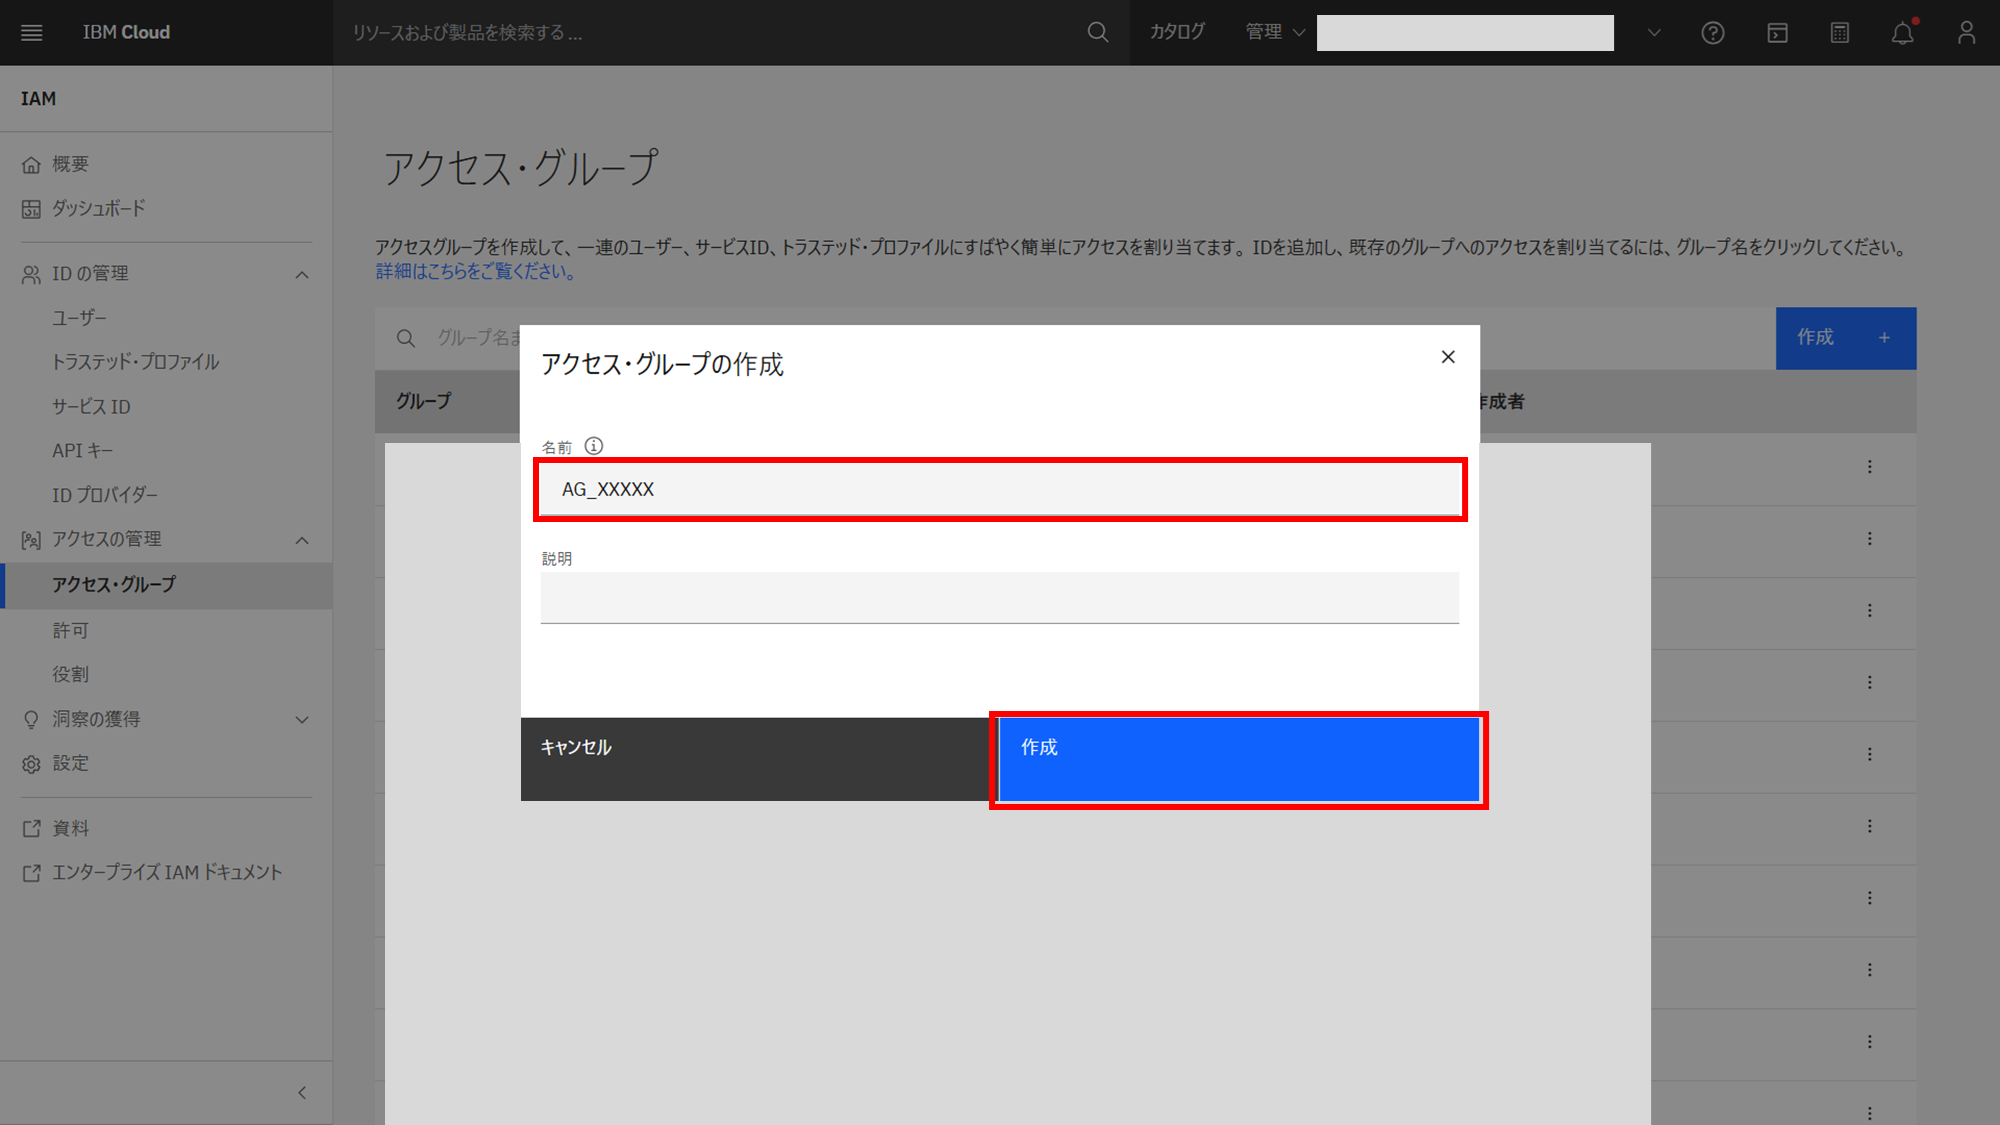Click the キャンセル button

(755, 759)
